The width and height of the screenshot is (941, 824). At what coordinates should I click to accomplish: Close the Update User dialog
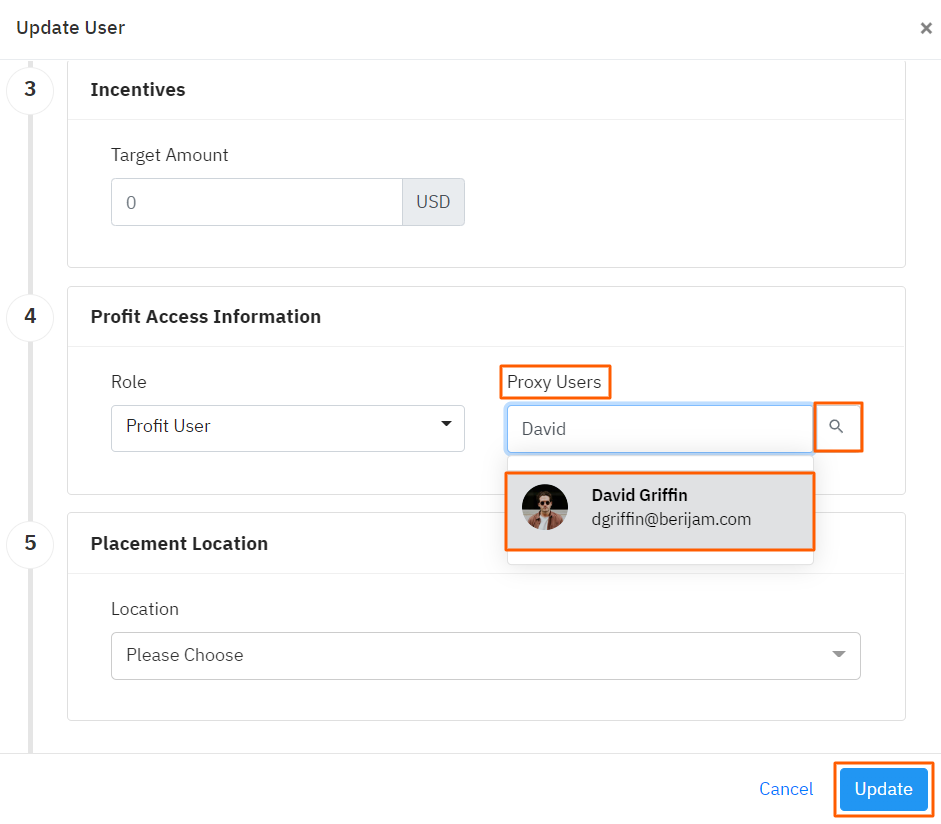click(x=925, y=28)
